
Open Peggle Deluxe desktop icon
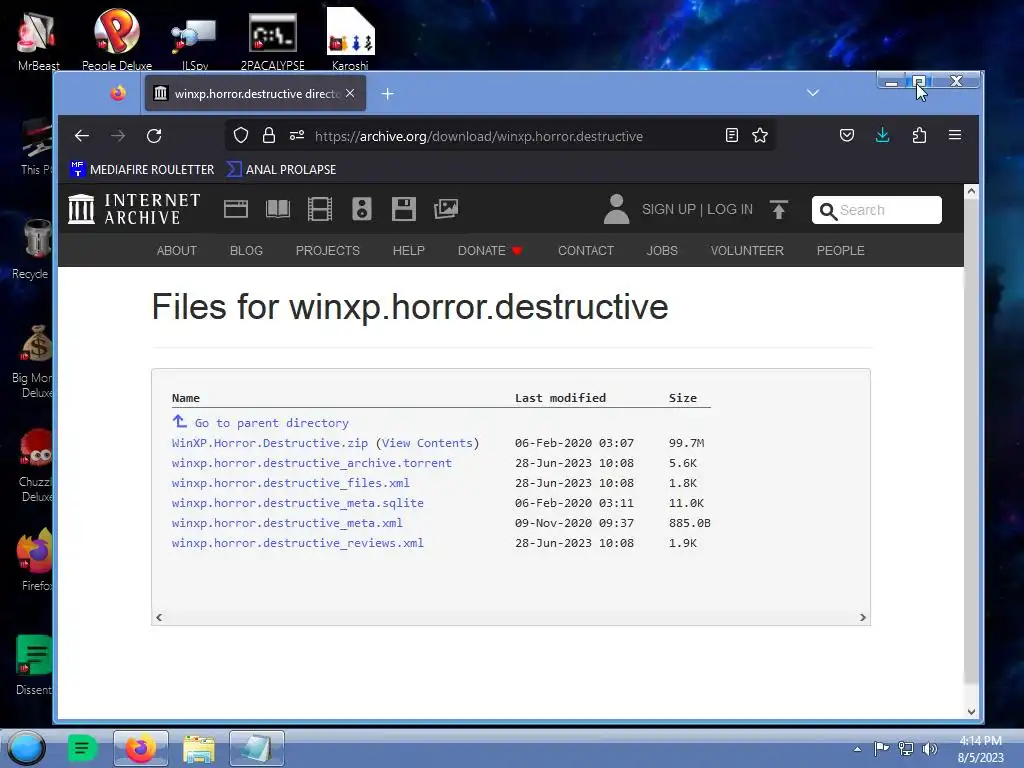[x=117, y=39]
